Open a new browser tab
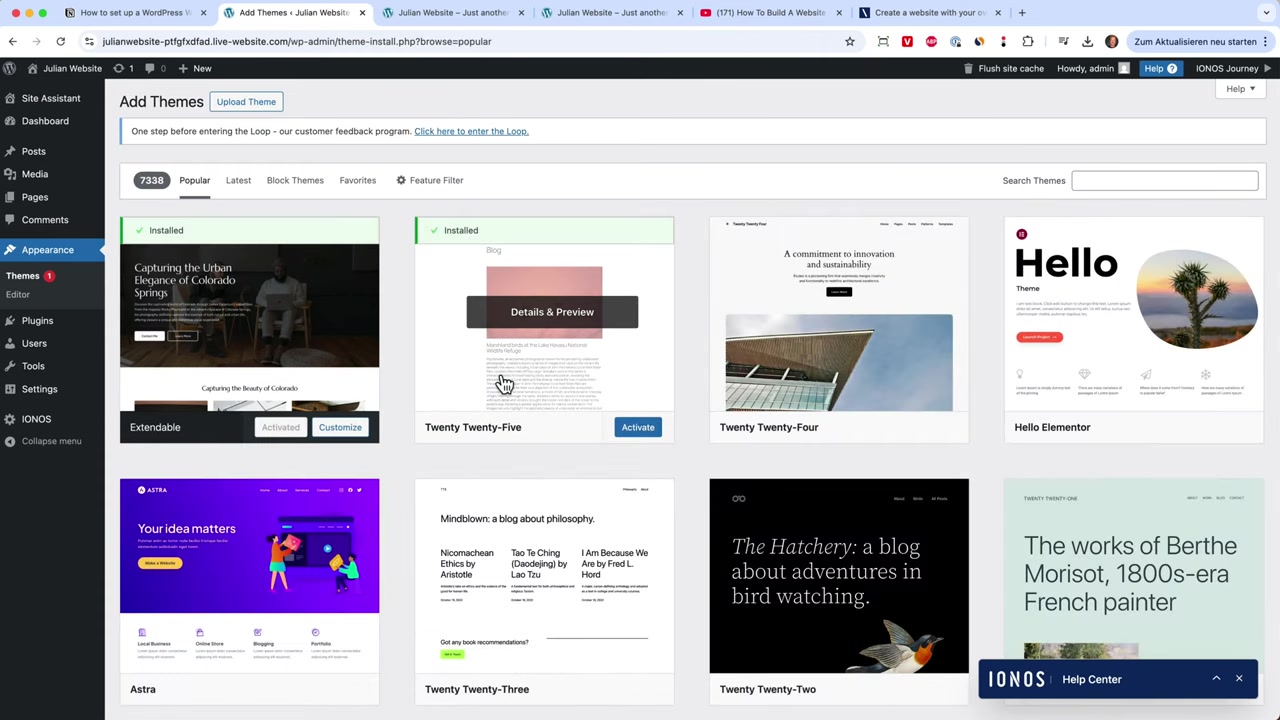Image resolution: width=1280 pixels, height=720 pixels. click(1022, 13)
